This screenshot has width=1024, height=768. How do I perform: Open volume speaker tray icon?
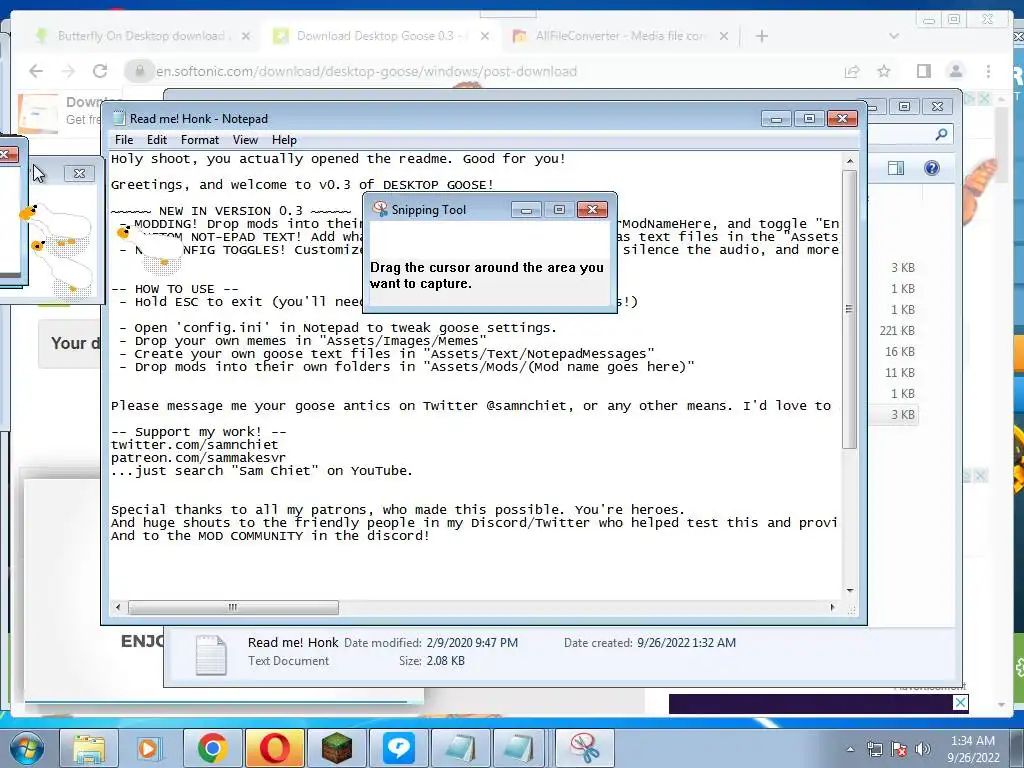(x=922, y=749)
